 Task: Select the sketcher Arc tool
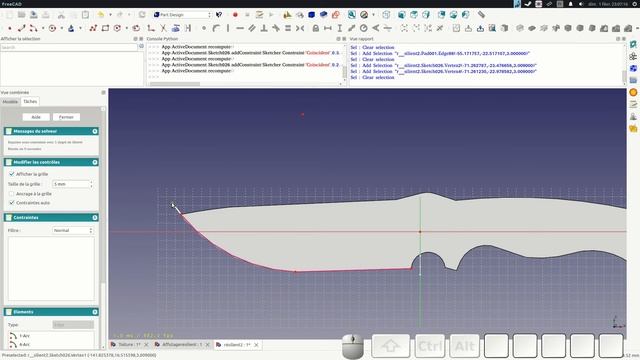click(x=33, y=28)
